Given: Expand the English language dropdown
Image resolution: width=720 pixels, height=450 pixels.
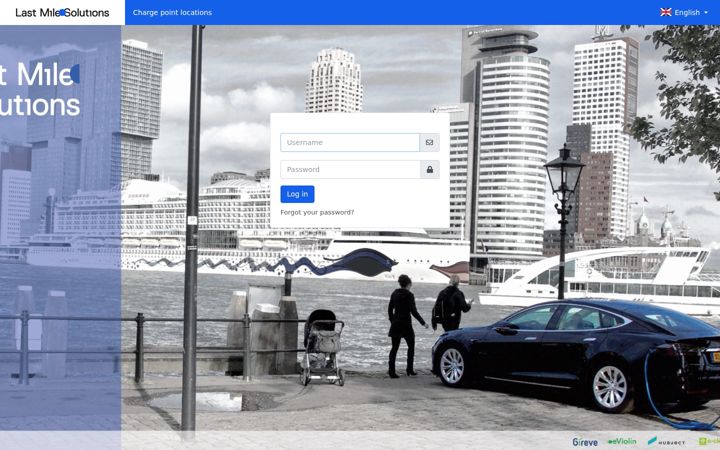Looking at the screenshot, I should pos(684,12).
